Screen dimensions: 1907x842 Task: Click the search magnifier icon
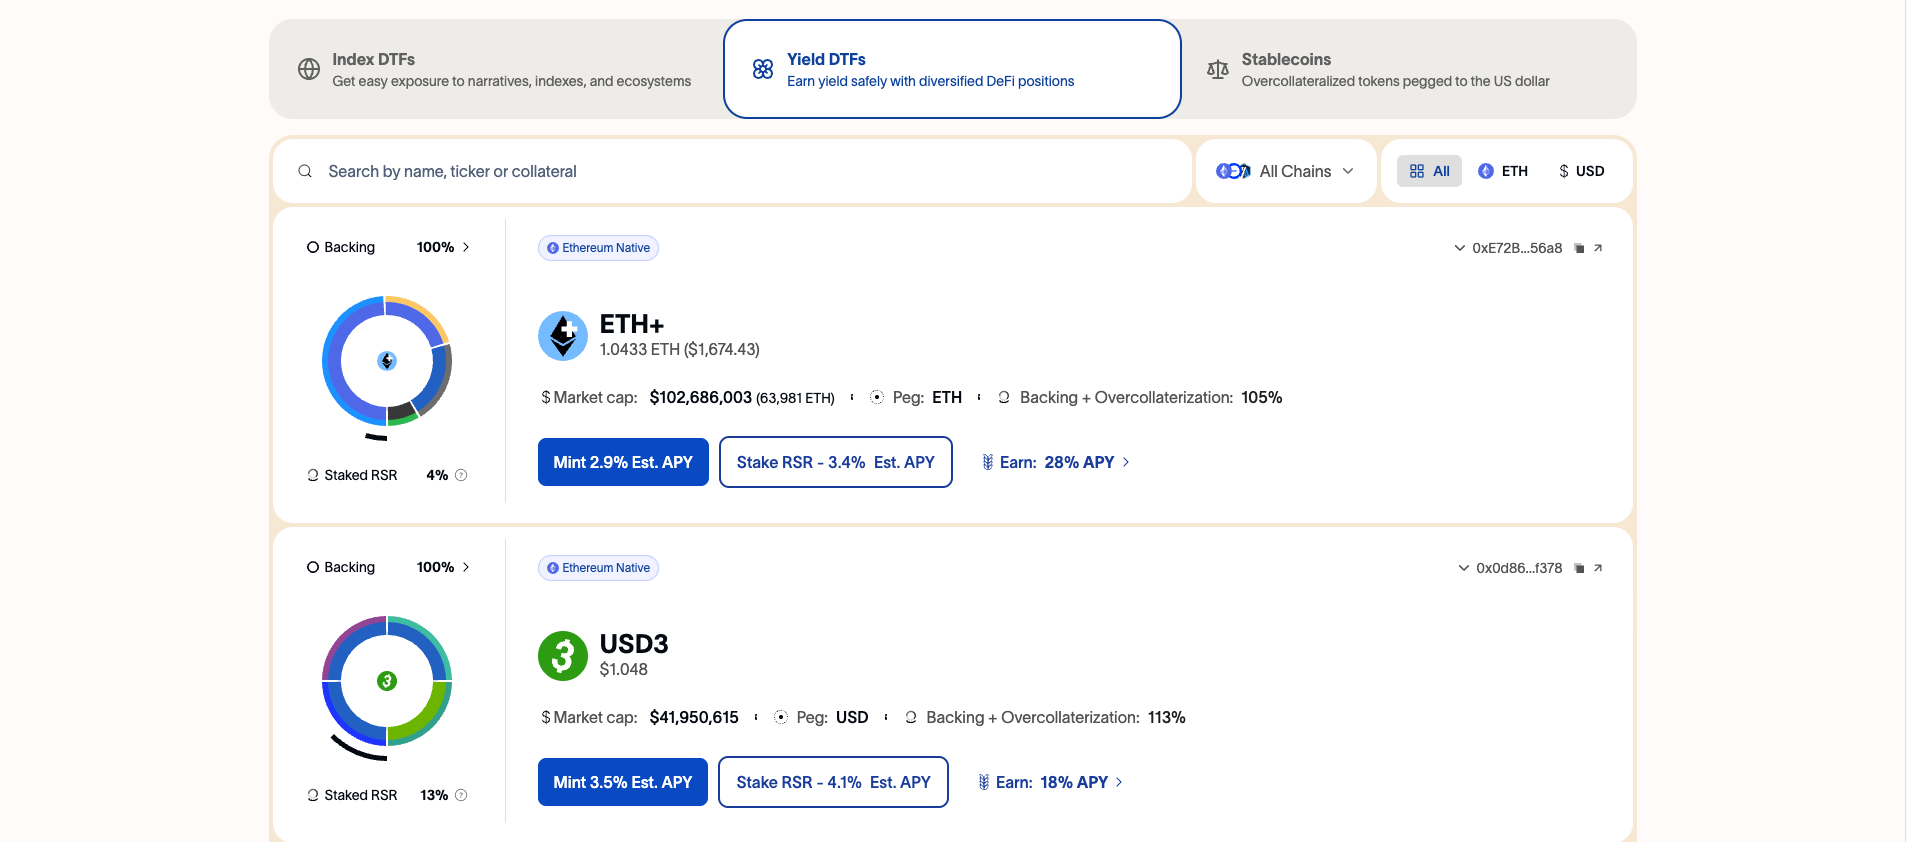(x=305, y=171)
